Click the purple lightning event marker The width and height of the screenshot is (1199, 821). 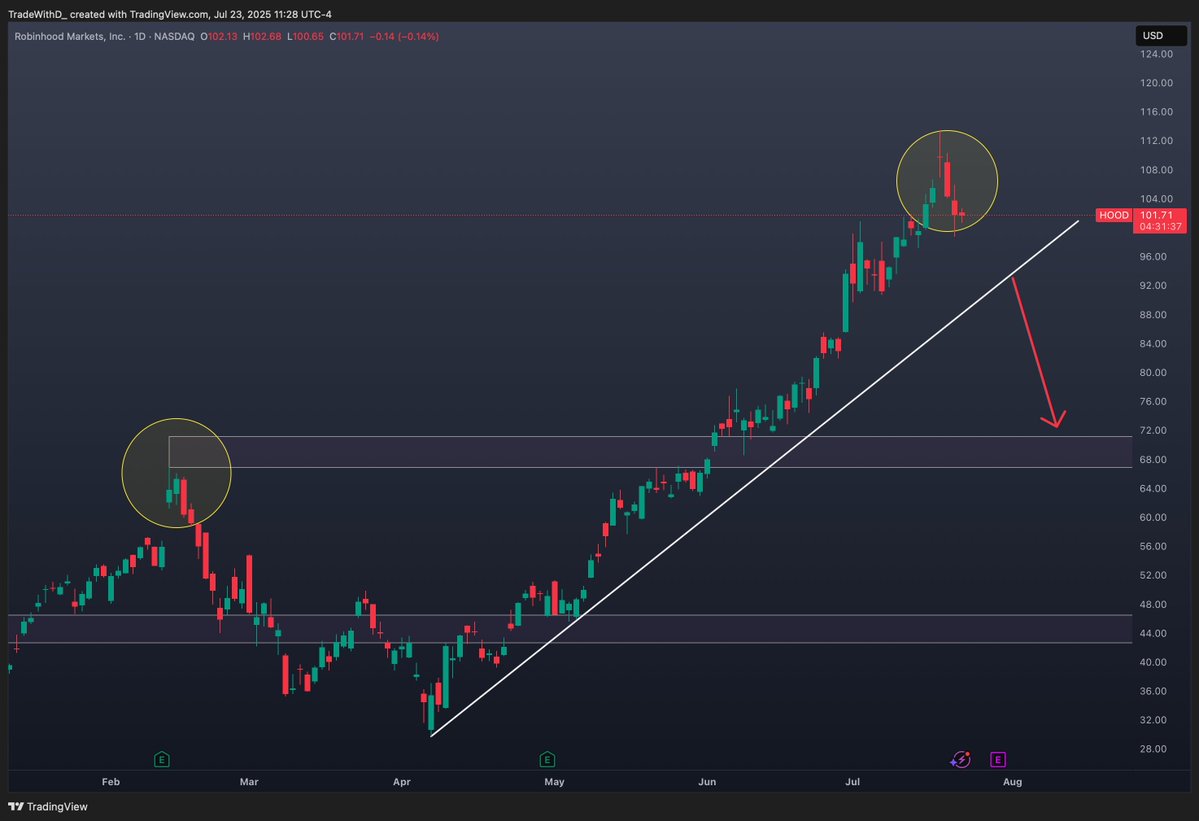960,759
